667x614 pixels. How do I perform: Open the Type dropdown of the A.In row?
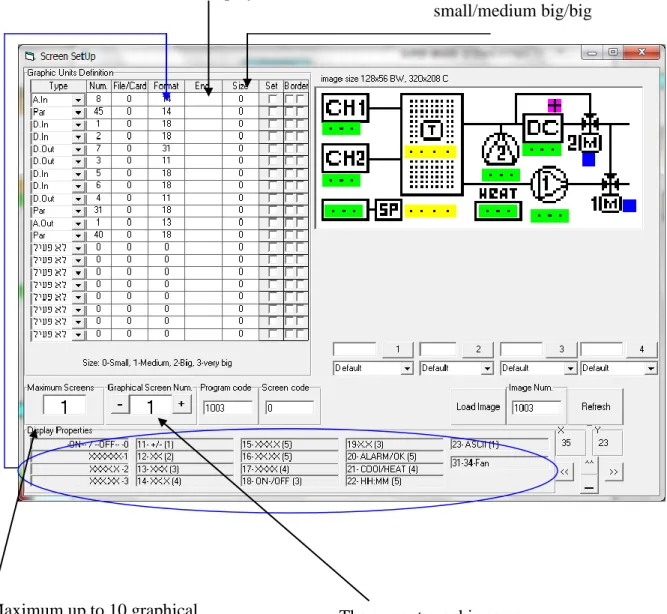[78, 100]
